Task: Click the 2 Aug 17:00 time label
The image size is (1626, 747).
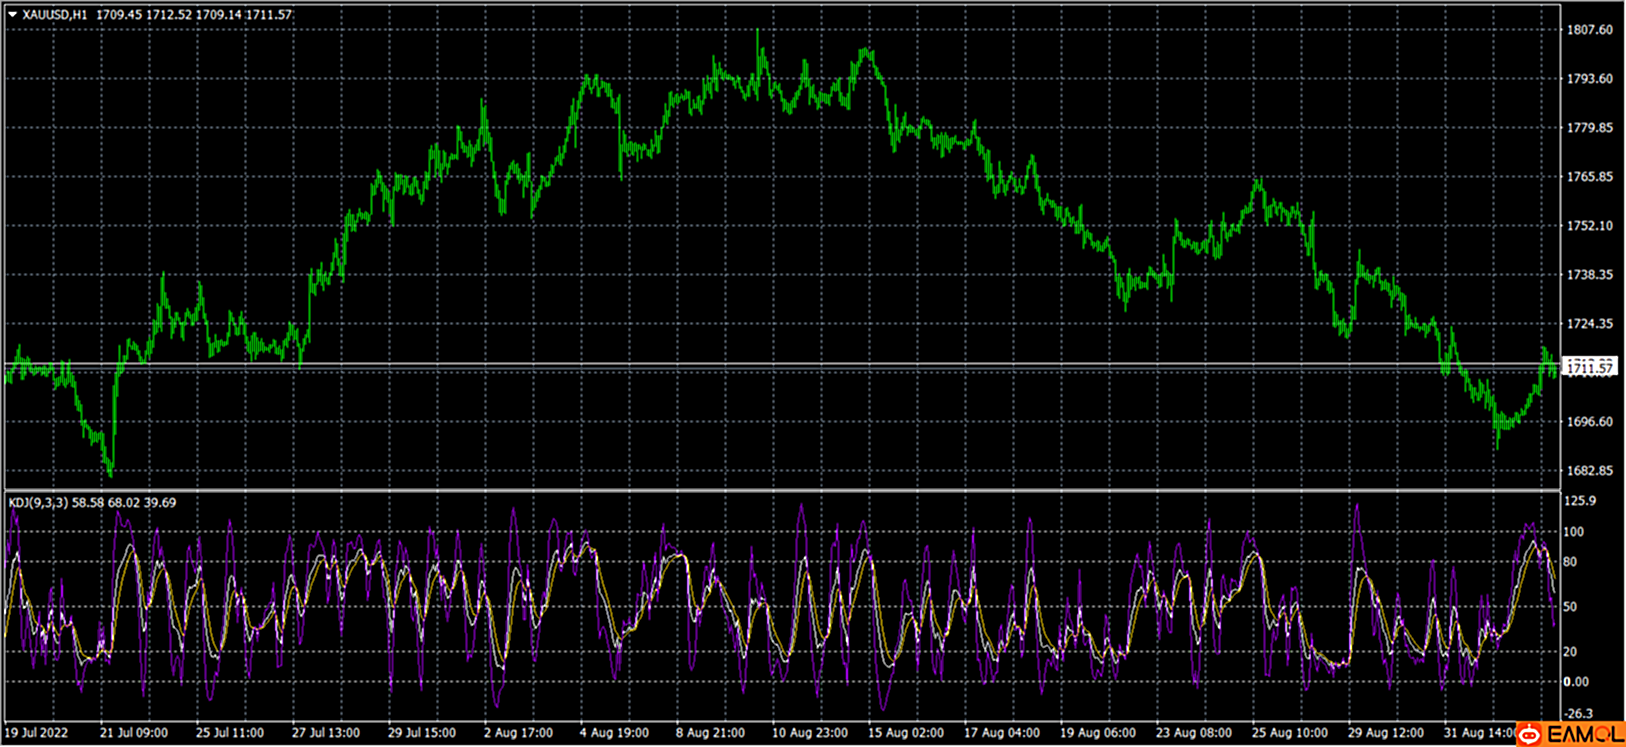Action: coord(519,733)
